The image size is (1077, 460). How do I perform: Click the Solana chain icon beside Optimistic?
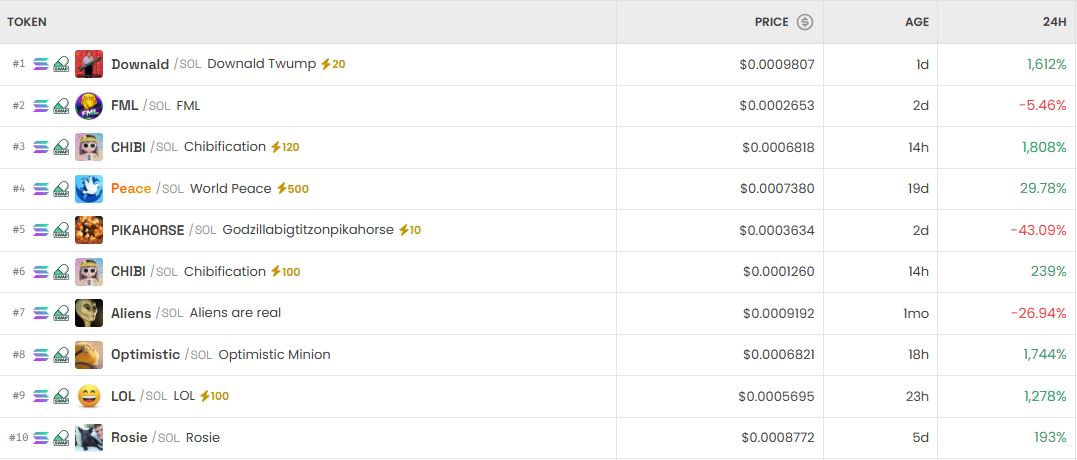(41, 355)
